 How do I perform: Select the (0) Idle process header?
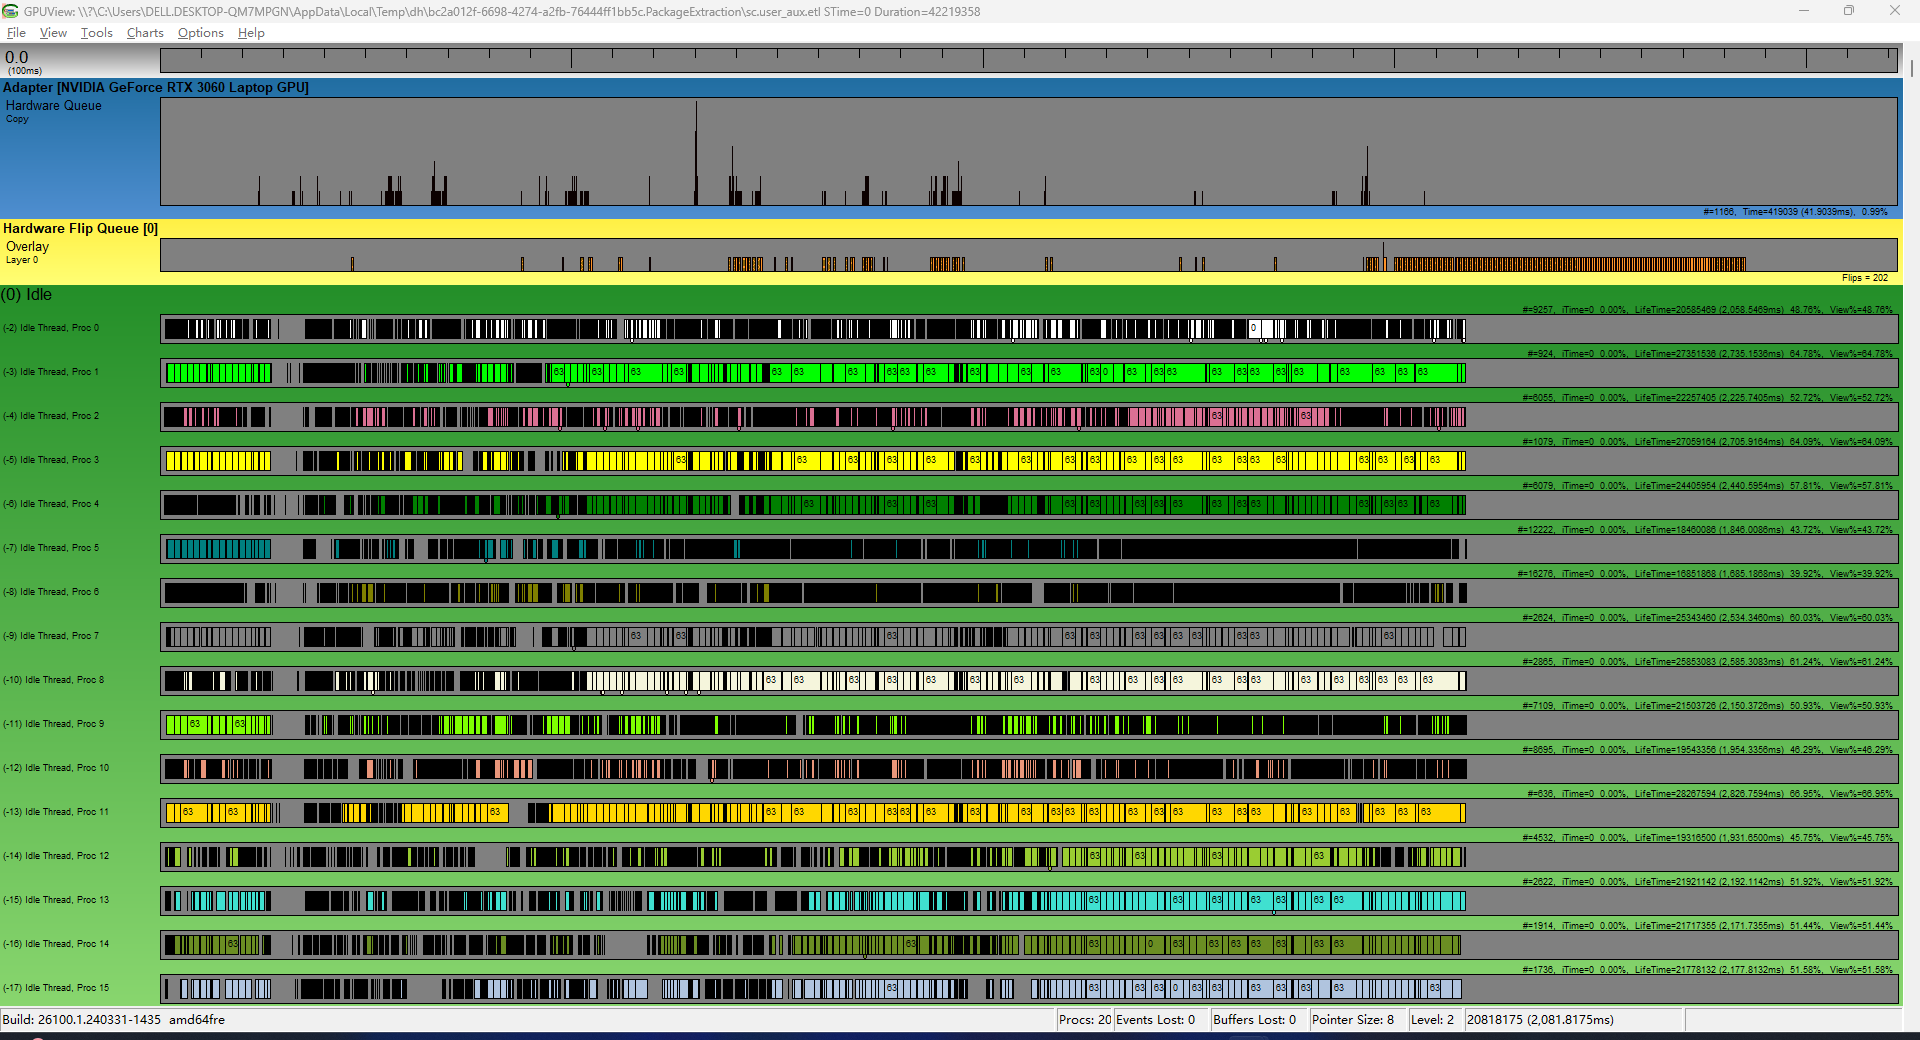tap(26, 295)
